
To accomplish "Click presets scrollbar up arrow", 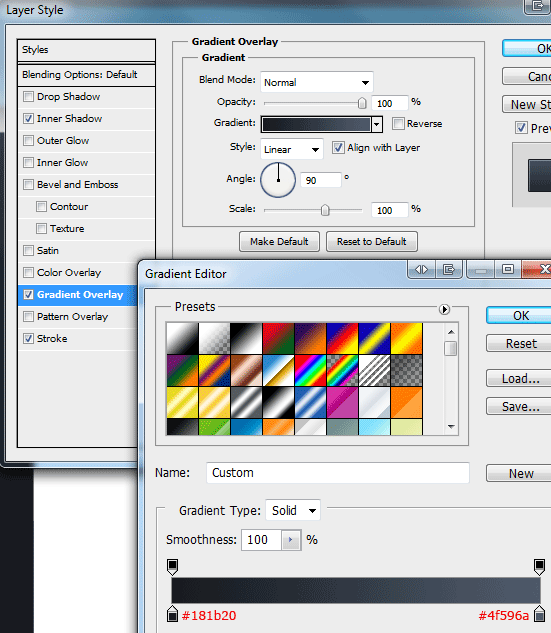I will tap(451, 332).
